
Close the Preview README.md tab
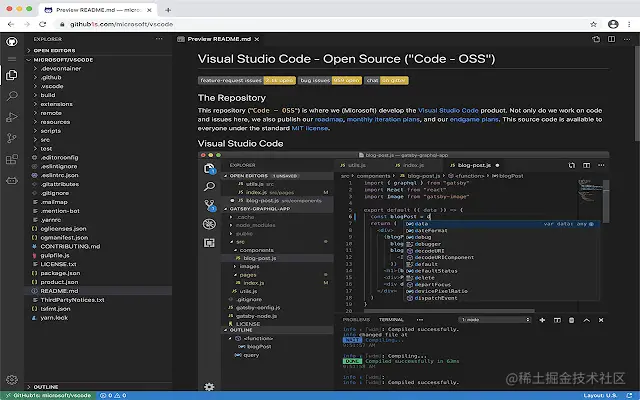[x=257, y=39]
